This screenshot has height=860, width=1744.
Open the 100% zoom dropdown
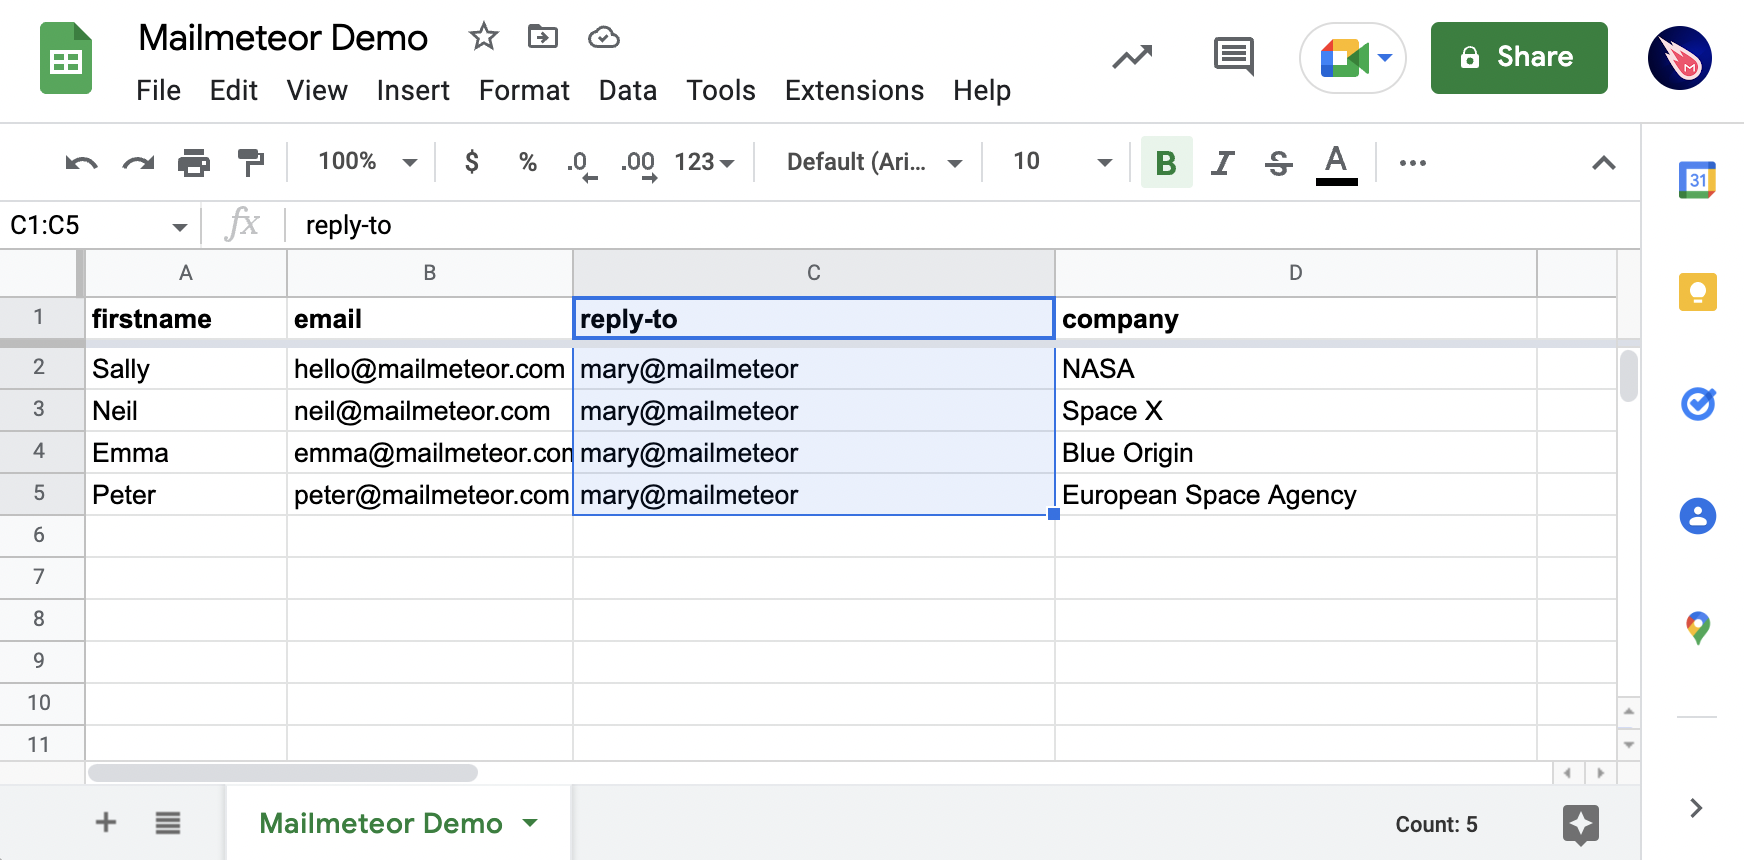[x=367, y=162]
